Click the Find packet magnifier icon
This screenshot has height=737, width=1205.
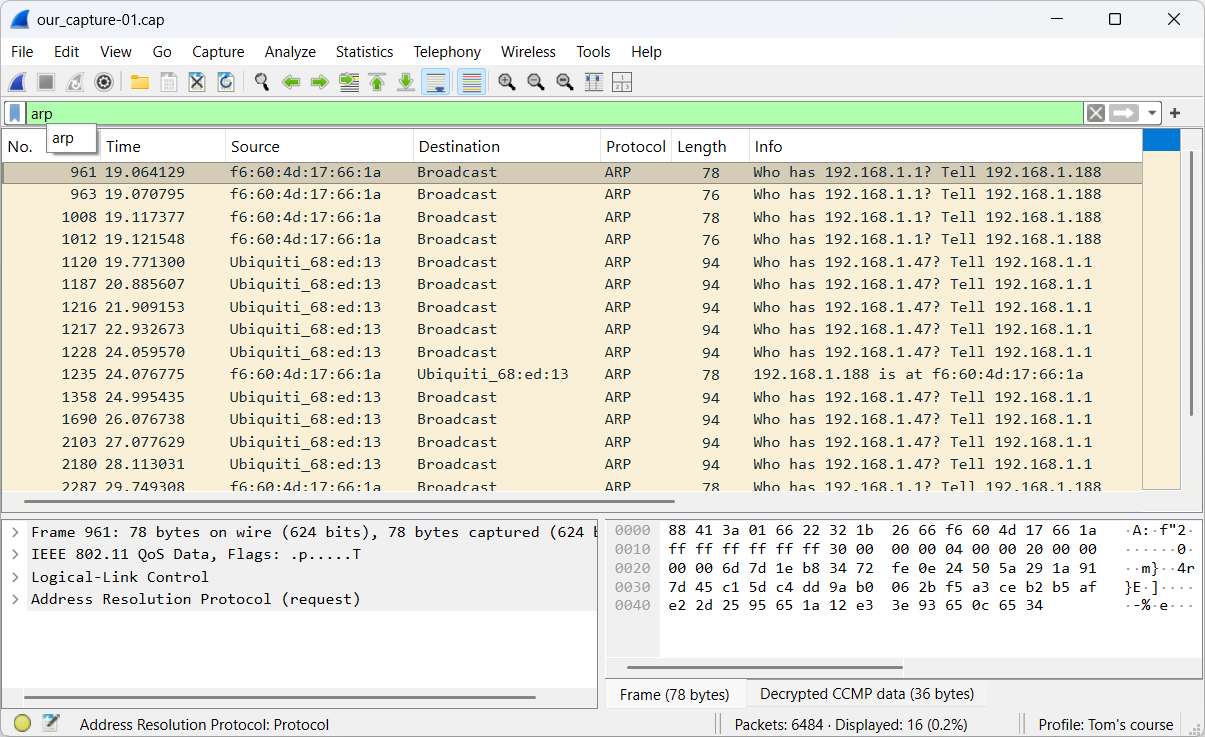click(x=262, y=82)
